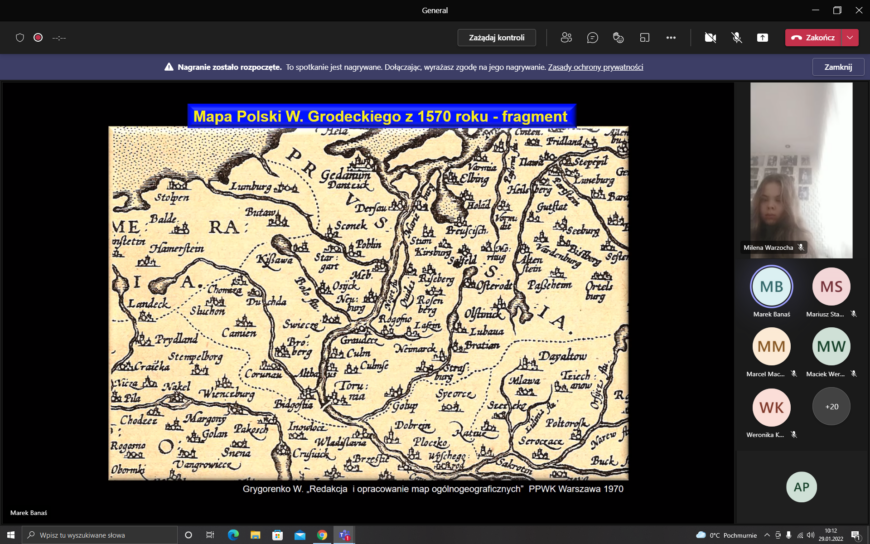Image resolution: width=870 pixels, height=544 pixels.
Task: Click the Zakończ leave button
Action: 813,38
